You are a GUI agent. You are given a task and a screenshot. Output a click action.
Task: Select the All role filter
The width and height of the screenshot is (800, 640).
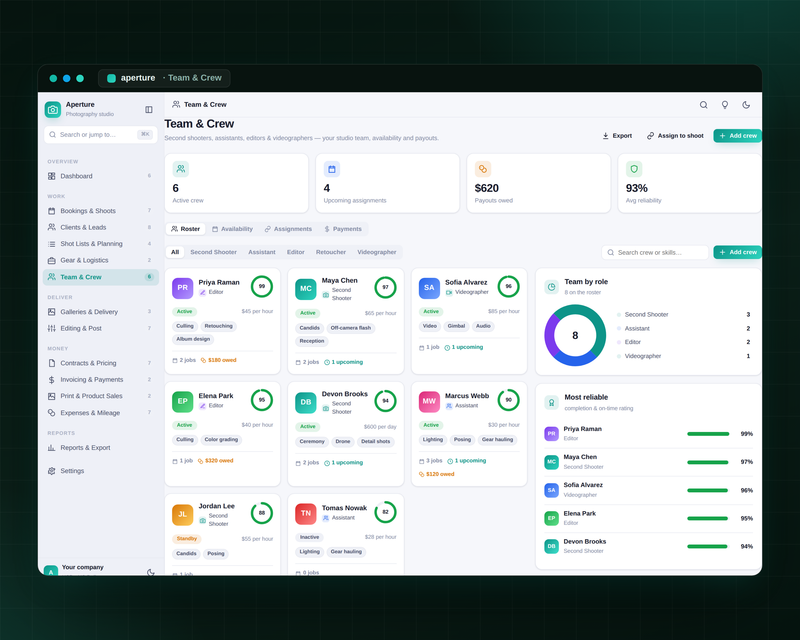[x=175, y=252]
